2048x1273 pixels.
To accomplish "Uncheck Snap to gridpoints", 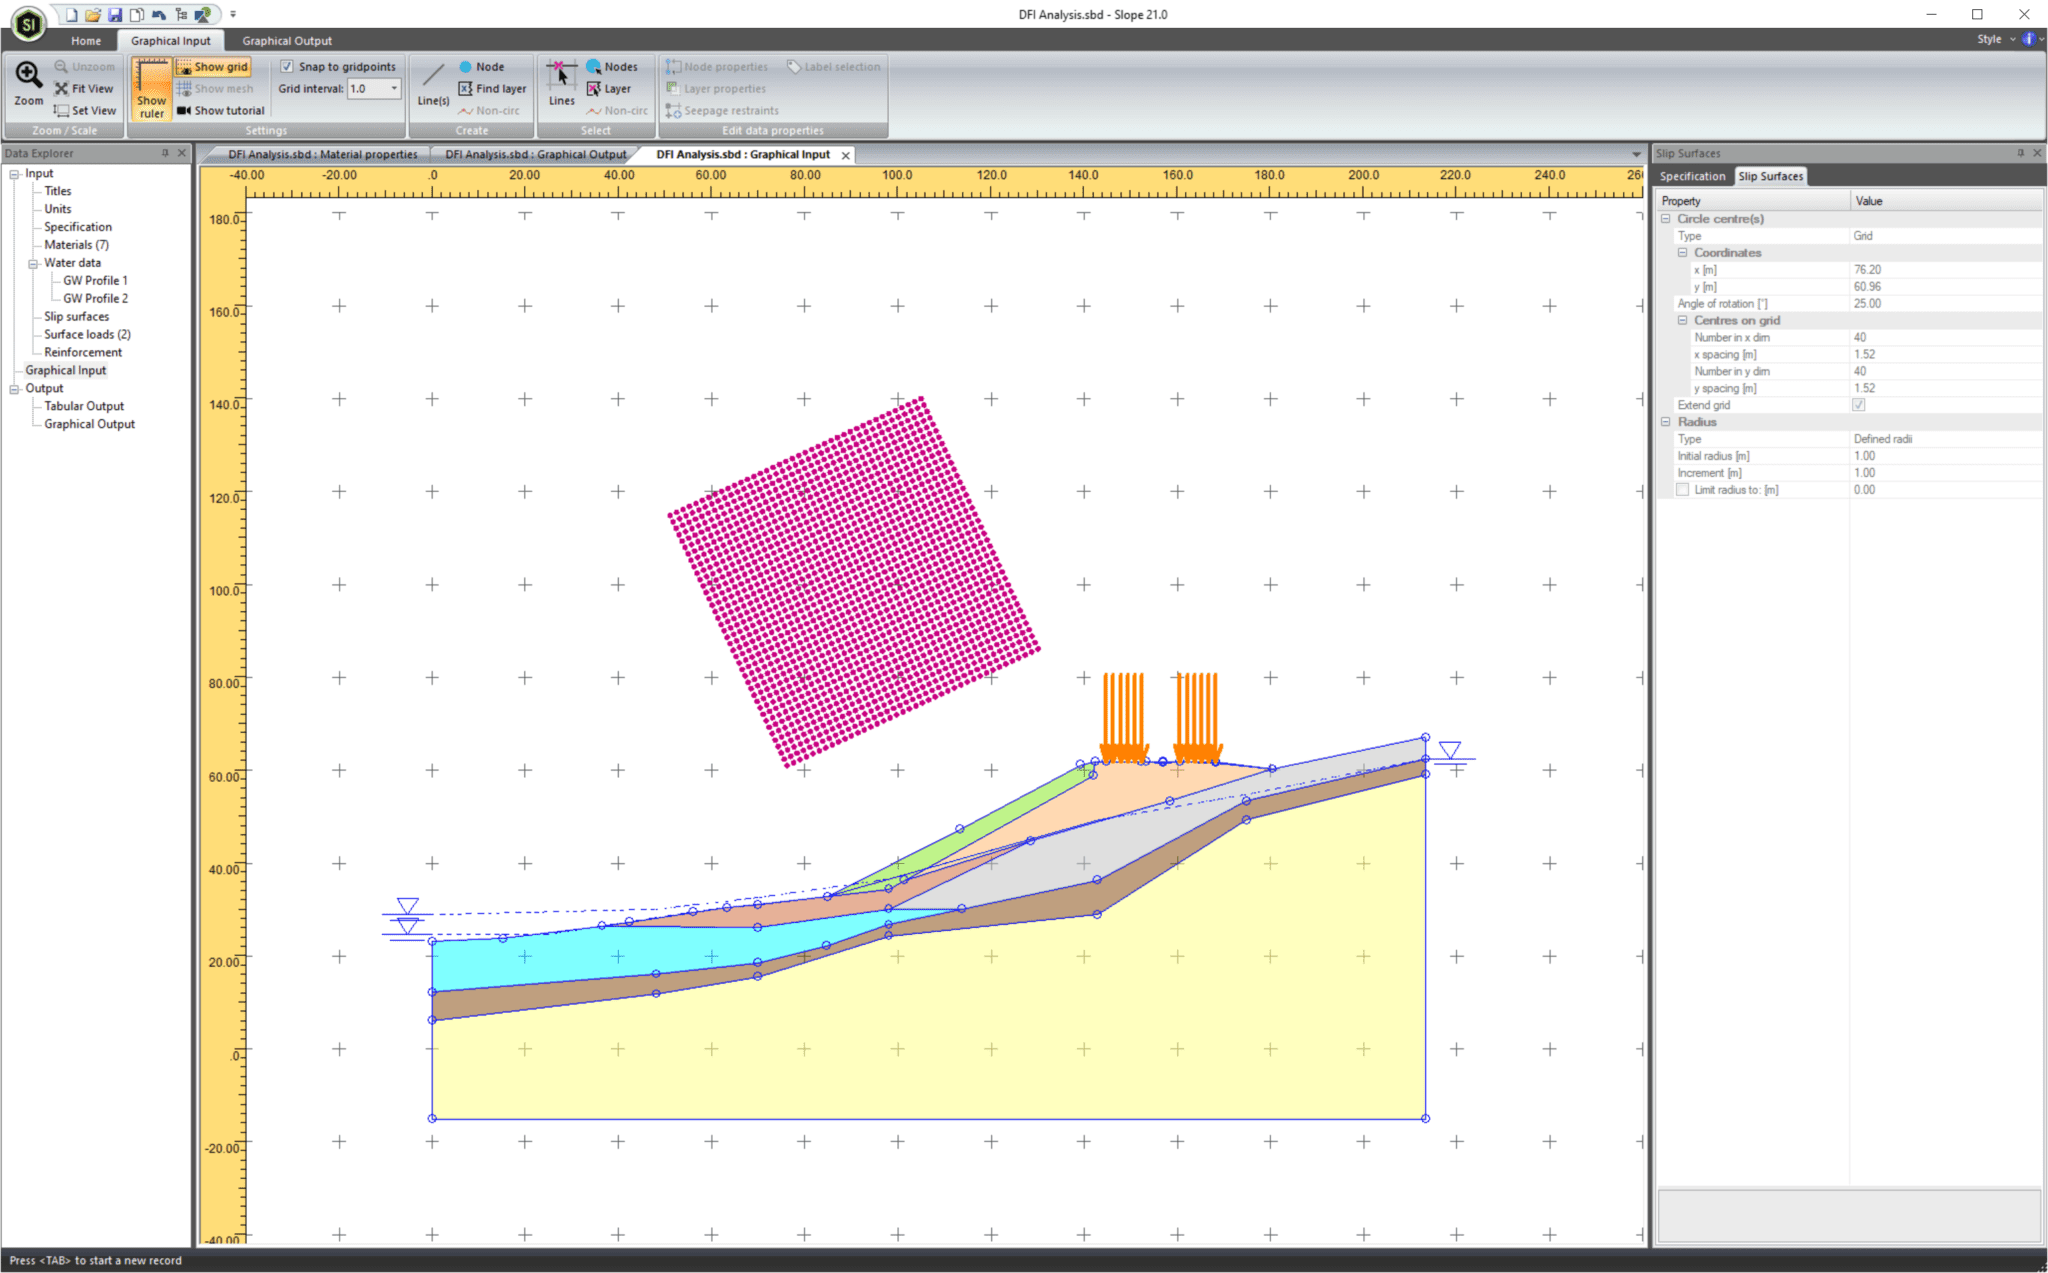I will (289, 66).
